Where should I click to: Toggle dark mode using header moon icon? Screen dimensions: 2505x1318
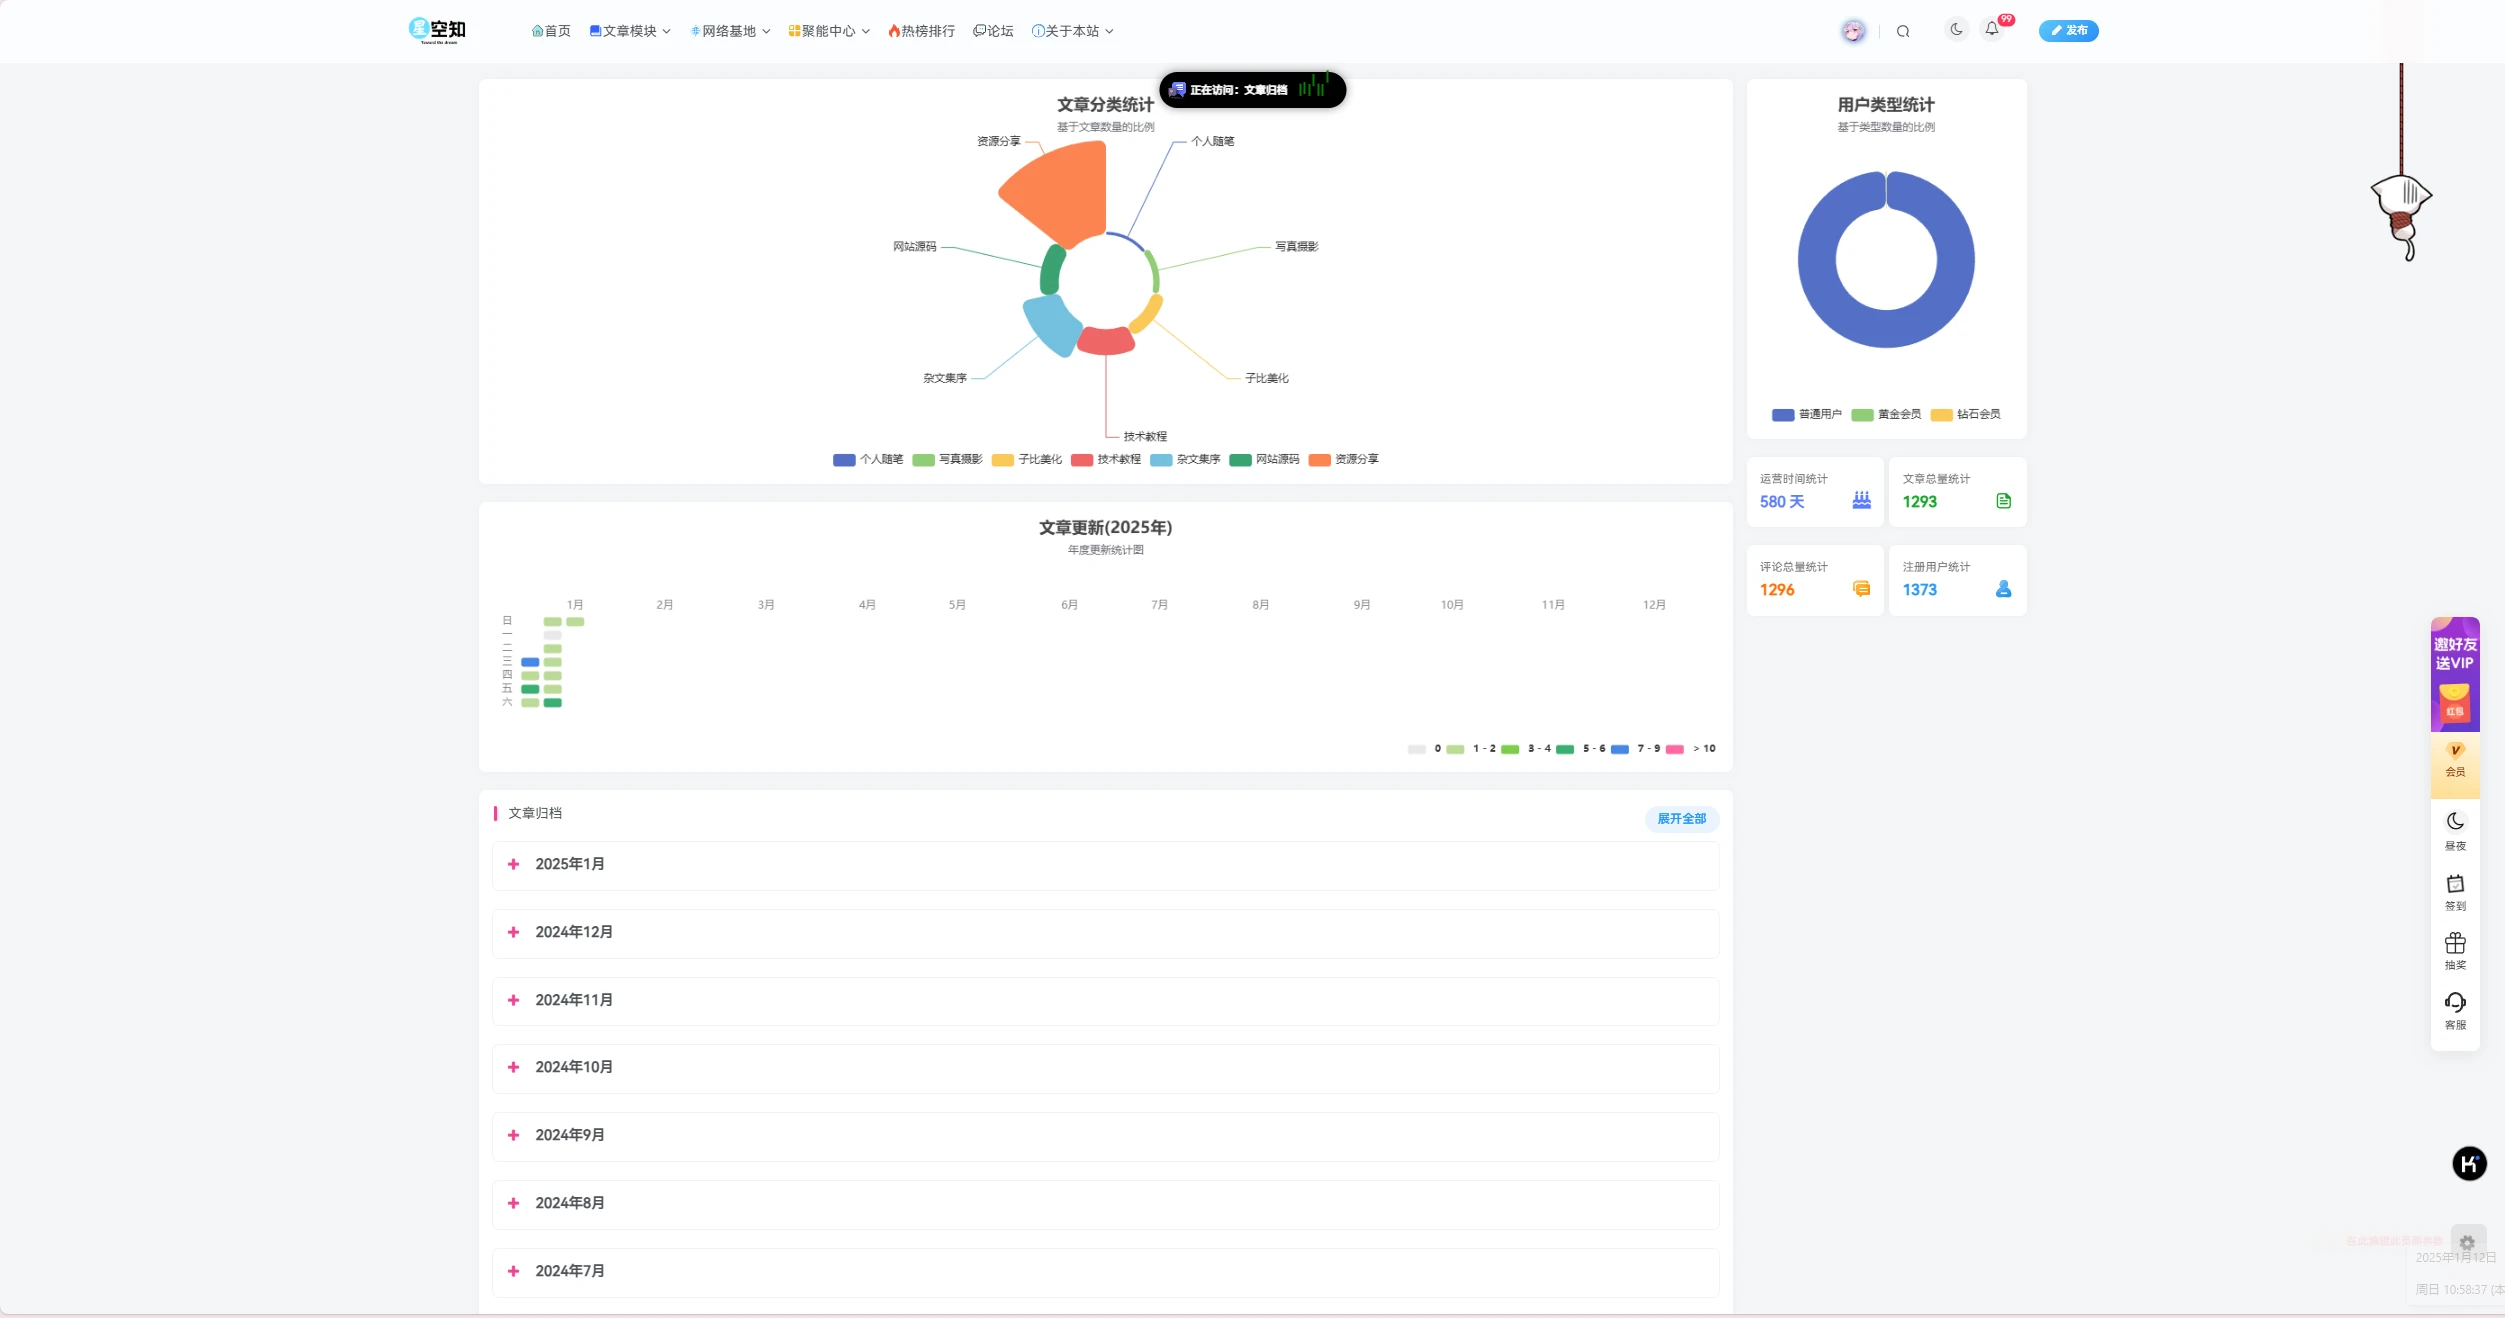1956,29
